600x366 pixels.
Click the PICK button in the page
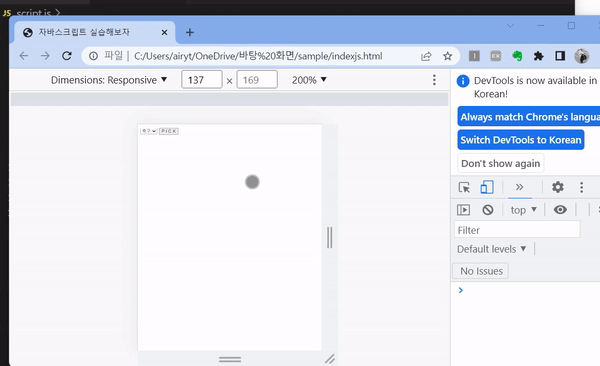[x=169, y=131]
